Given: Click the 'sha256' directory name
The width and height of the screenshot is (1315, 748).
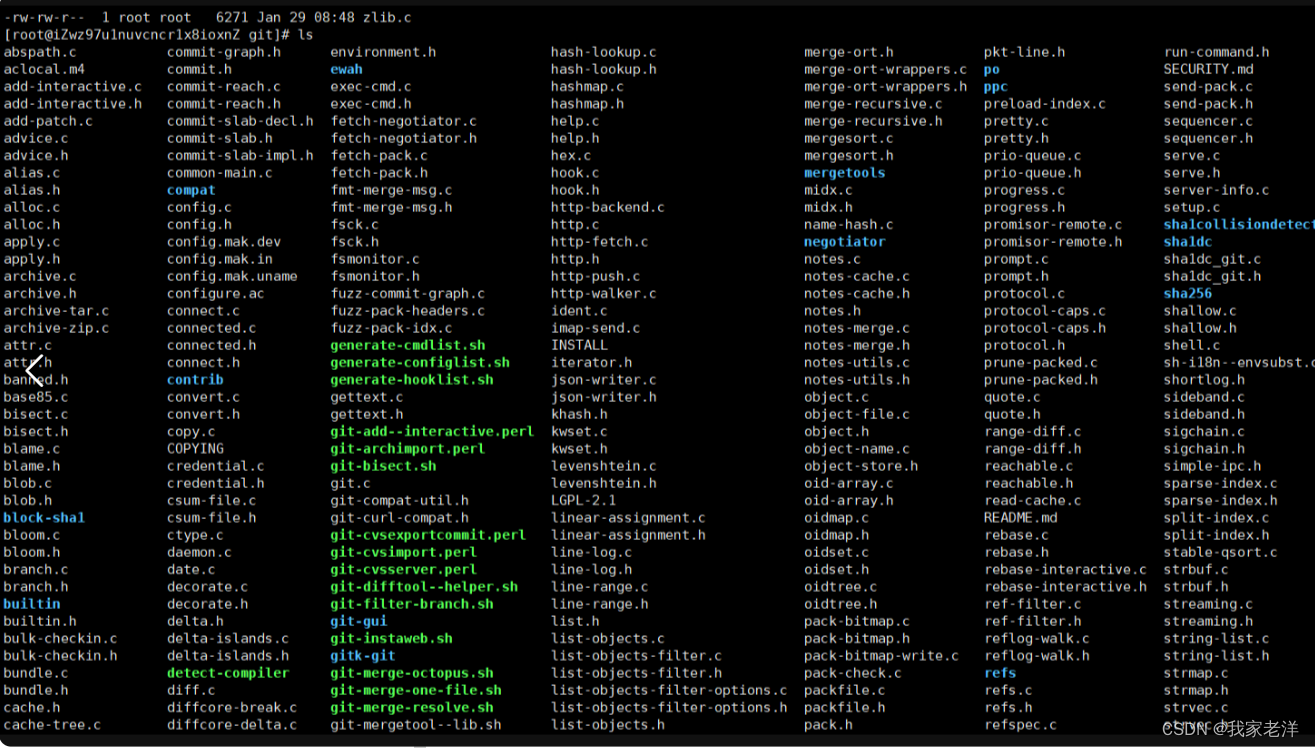Looking at the screenshot, I should pyautogui.click(x=1188, y=294).
